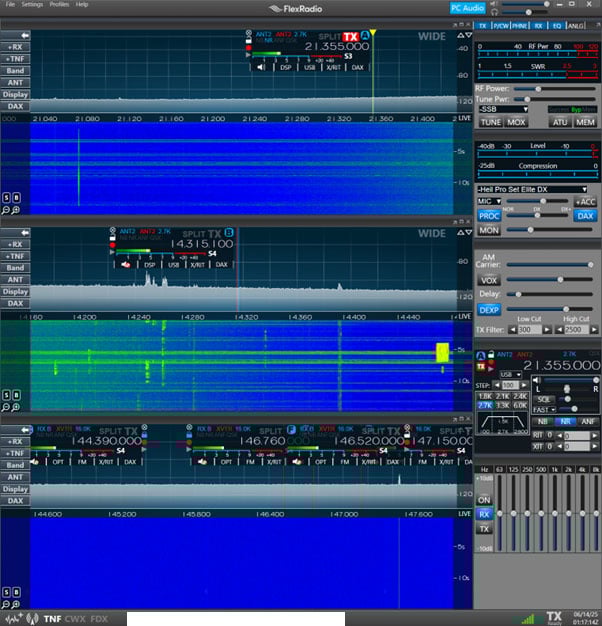Open ANT menu in 14 MHz panadapter
This screenshot has height=626, width=602.
[x=15, y=280]
